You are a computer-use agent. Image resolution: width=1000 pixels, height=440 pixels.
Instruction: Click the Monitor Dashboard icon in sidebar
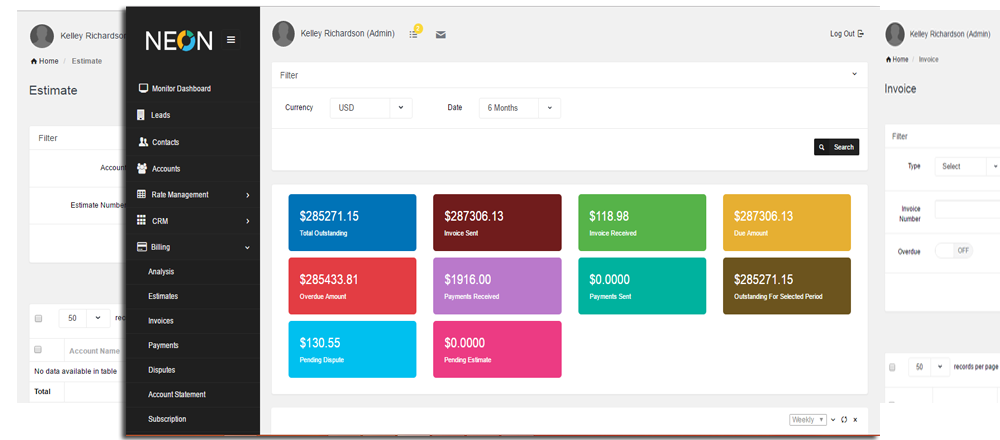coord(143,89)
